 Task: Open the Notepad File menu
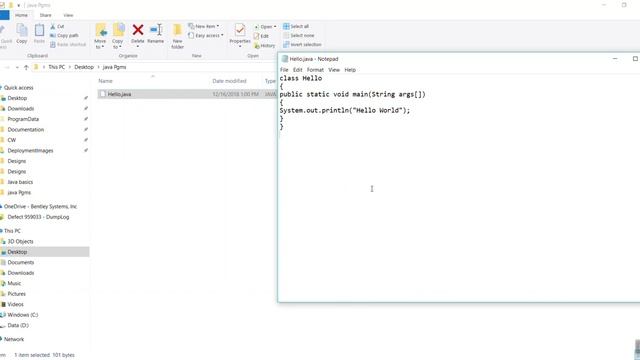[x=284, y=70]
